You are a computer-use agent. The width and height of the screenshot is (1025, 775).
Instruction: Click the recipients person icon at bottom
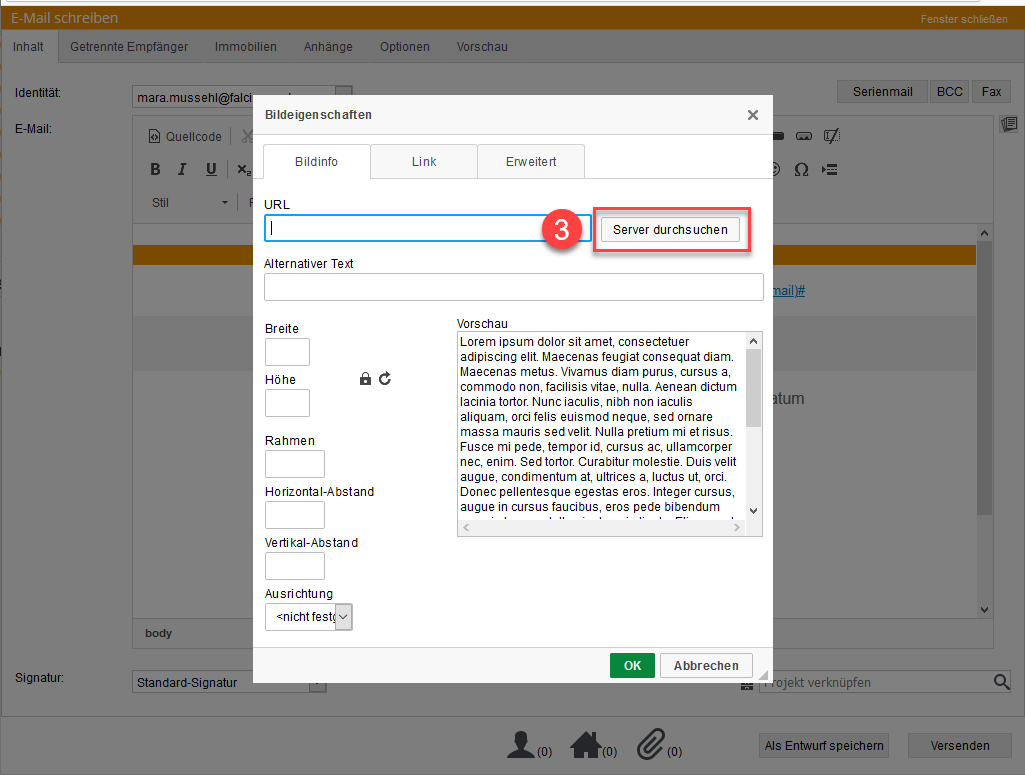520,744
